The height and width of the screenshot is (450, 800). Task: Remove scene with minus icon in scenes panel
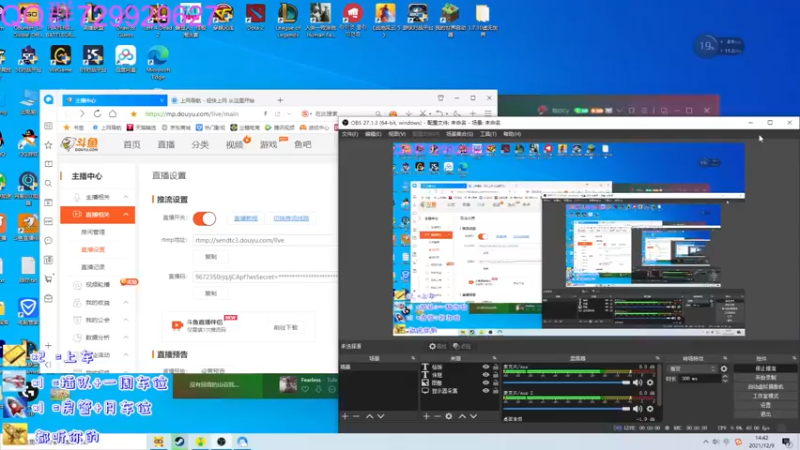pos(356,416)
